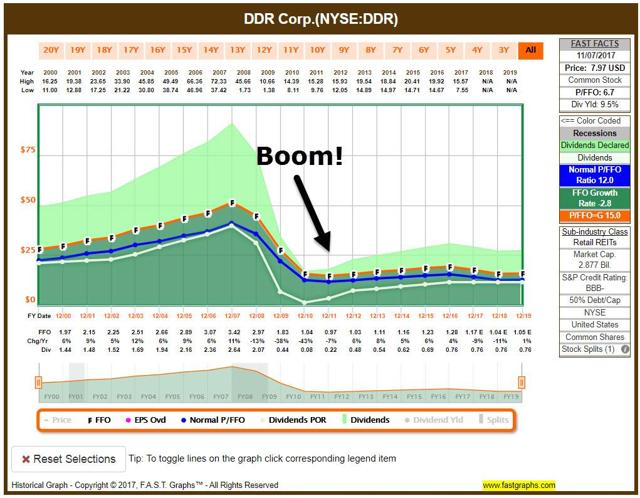
Task: Click the S&P Credit Rating BBB- entry
Action: (x=595, y=282)
